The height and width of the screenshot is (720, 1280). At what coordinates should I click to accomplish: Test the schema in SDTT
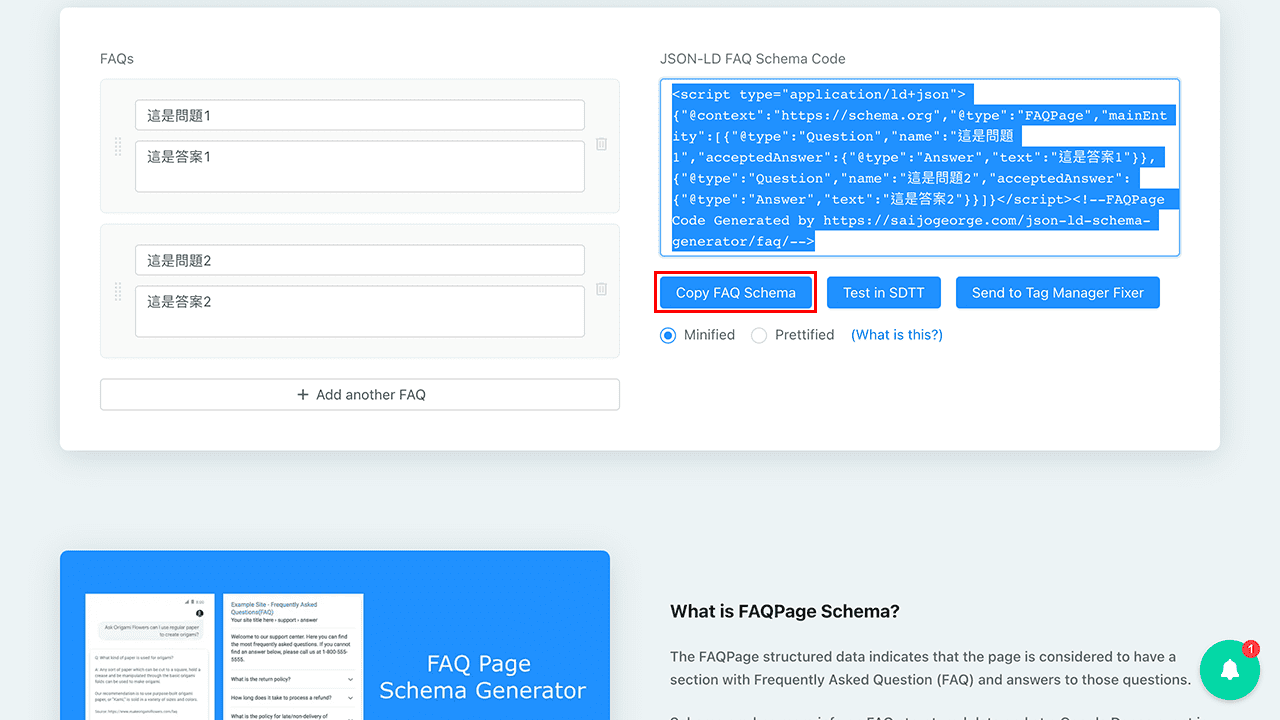click(x=884, y=292)
